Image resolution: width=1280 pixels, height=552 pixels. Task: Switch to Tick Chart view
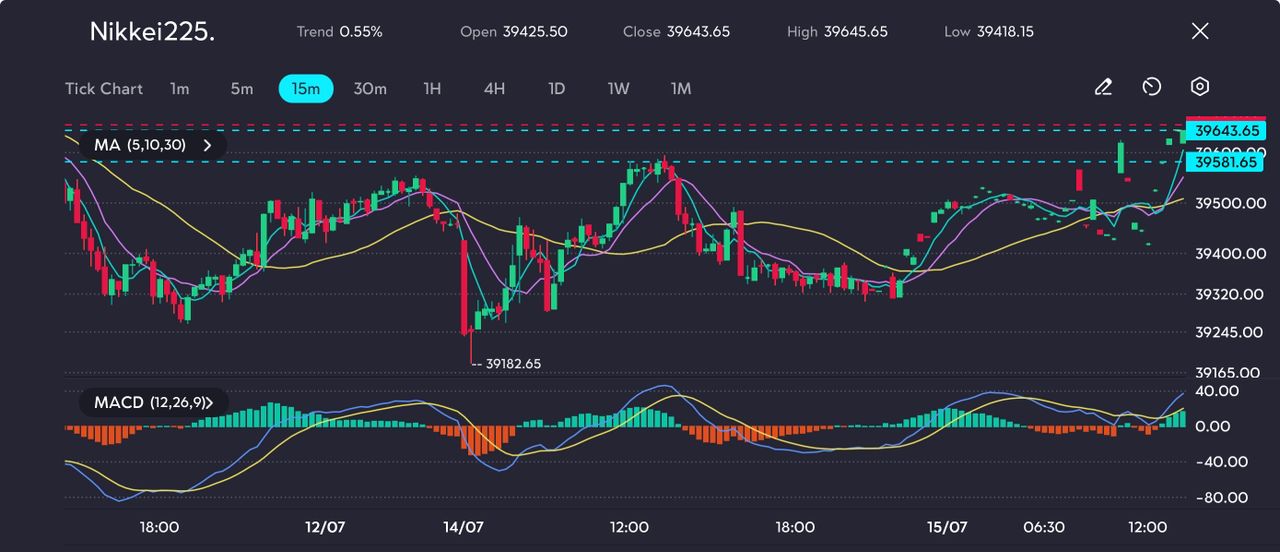point(104,89)
